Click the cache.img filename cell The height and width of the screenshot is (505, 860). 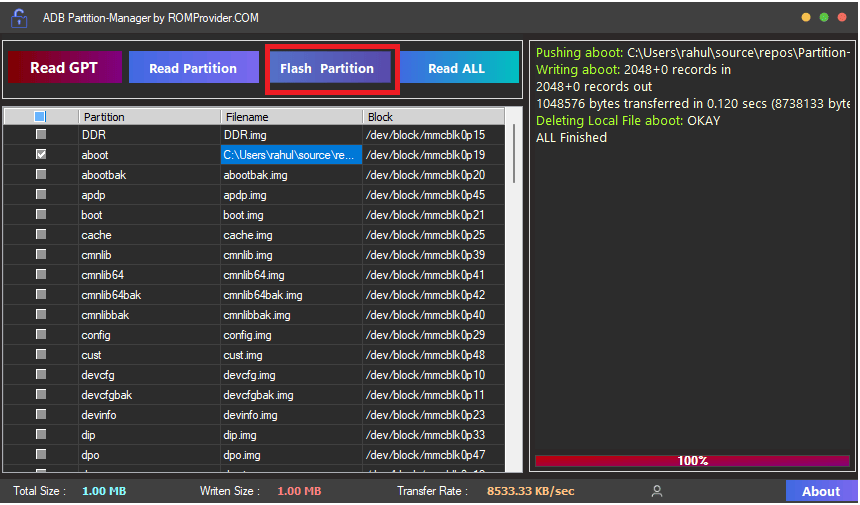click(x=291, y=235)
